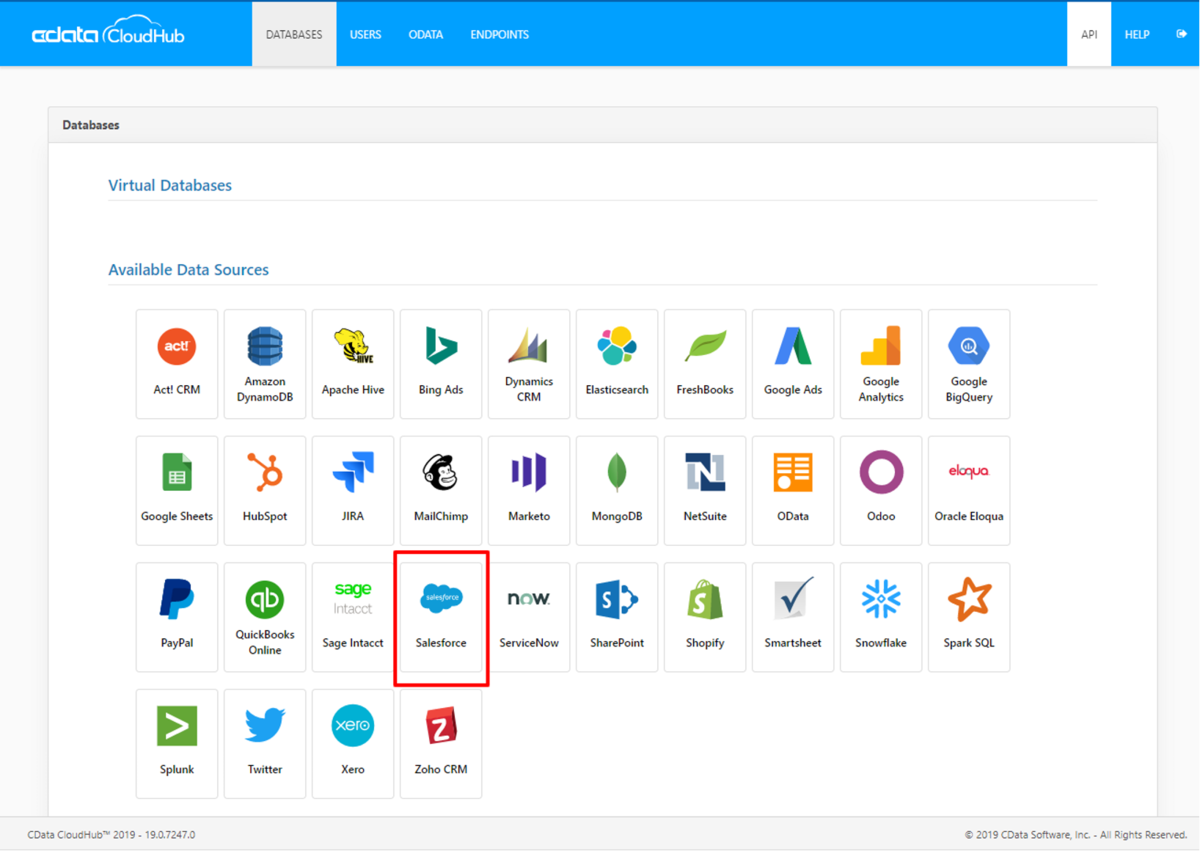Go to the Databases tab
This screenshot has width=1200, height=851.
pos(294,34)
